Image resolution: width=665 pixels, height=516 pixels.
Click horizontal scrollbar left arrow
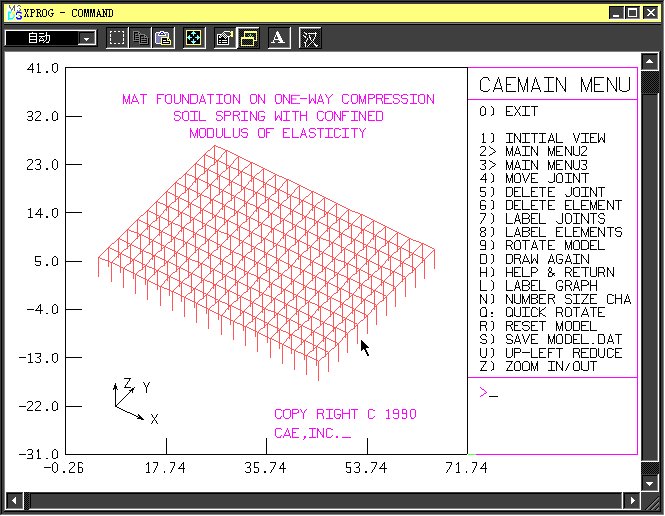point(14,501)
